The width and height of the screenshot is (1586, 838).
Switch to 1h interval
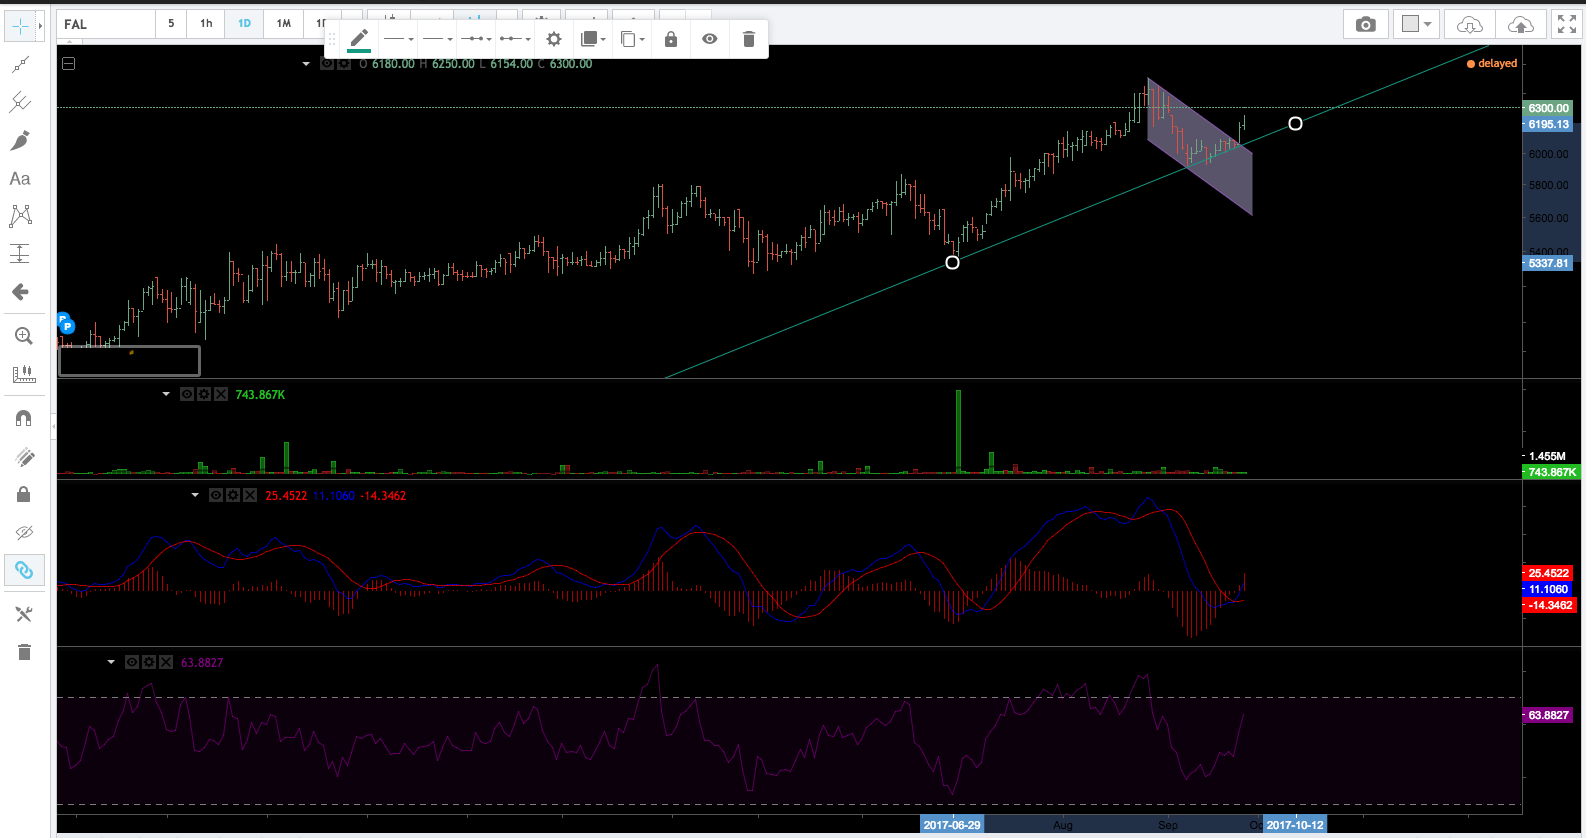[x=206, y=24]
